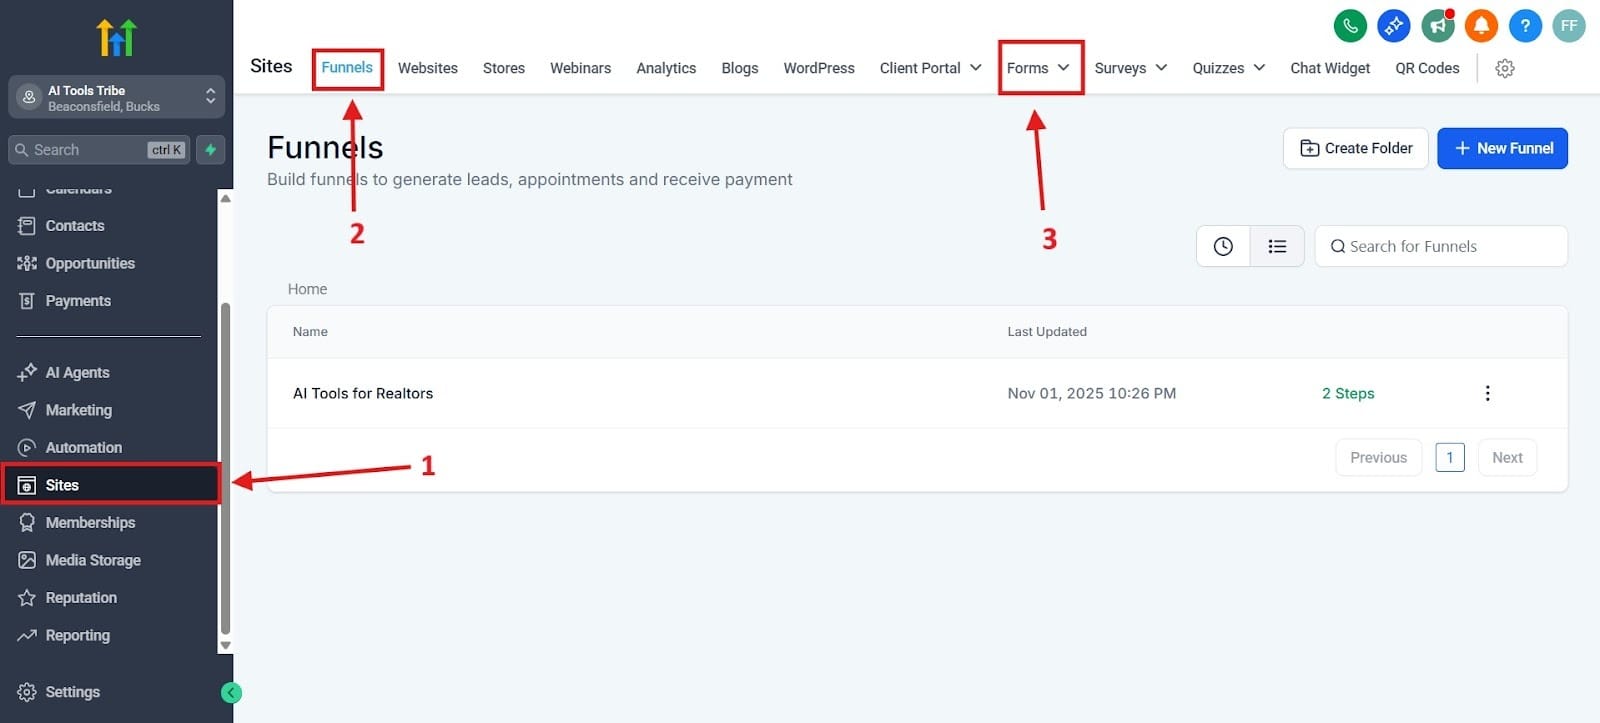Open the blue help question mark icon

point(1525,26)
